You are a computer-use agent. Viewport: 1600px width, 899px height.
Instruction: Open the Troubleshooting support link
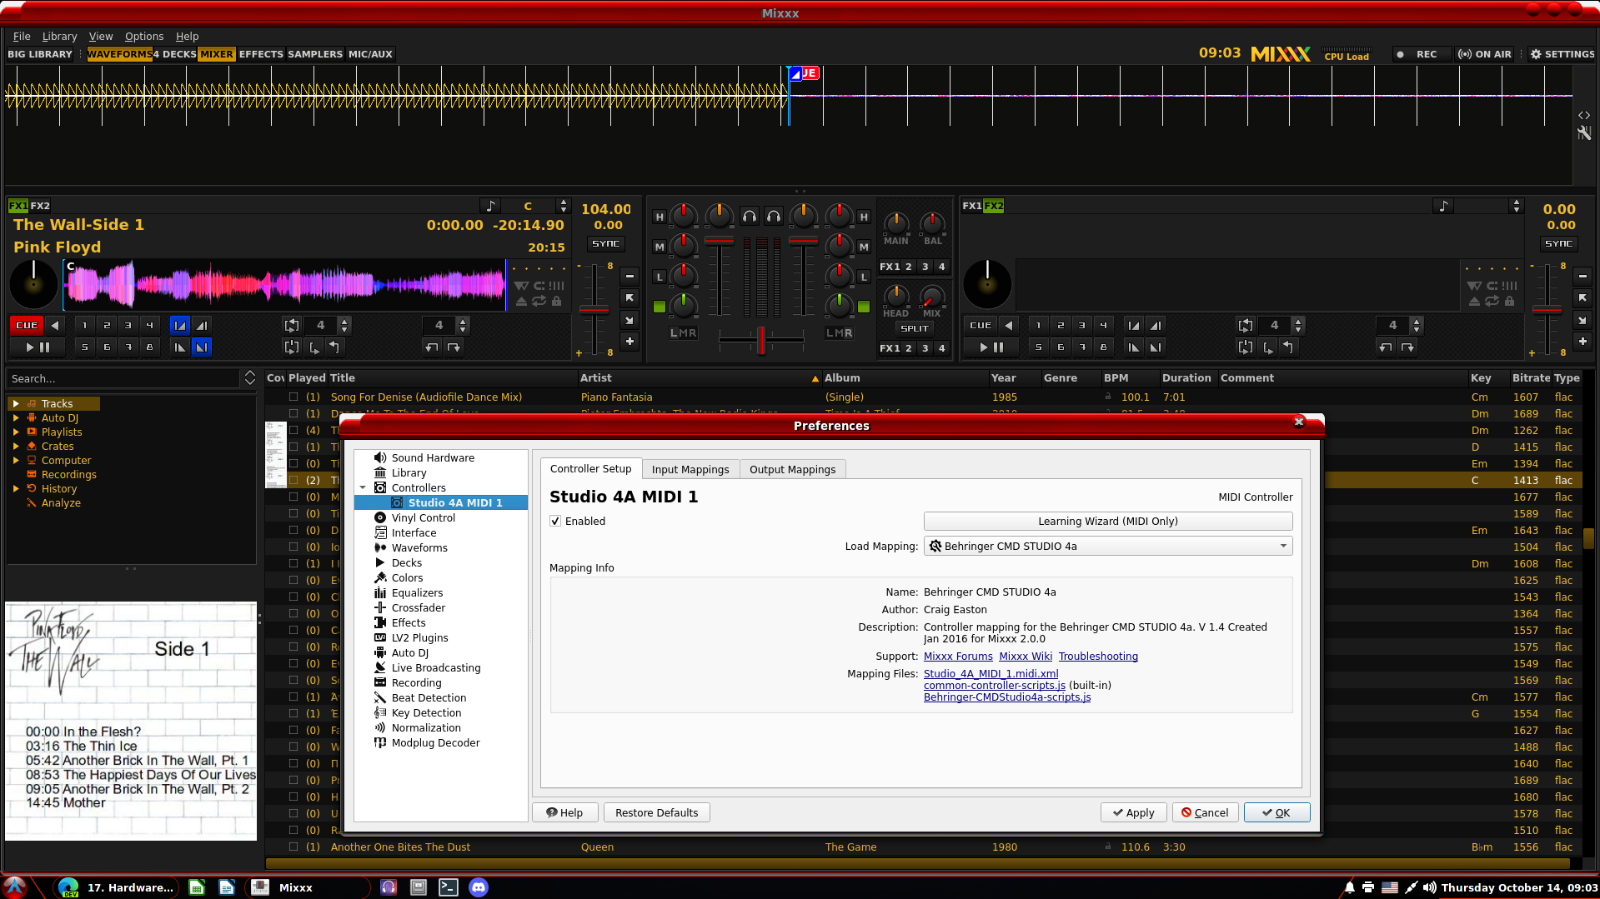[x=1098, y=656]
